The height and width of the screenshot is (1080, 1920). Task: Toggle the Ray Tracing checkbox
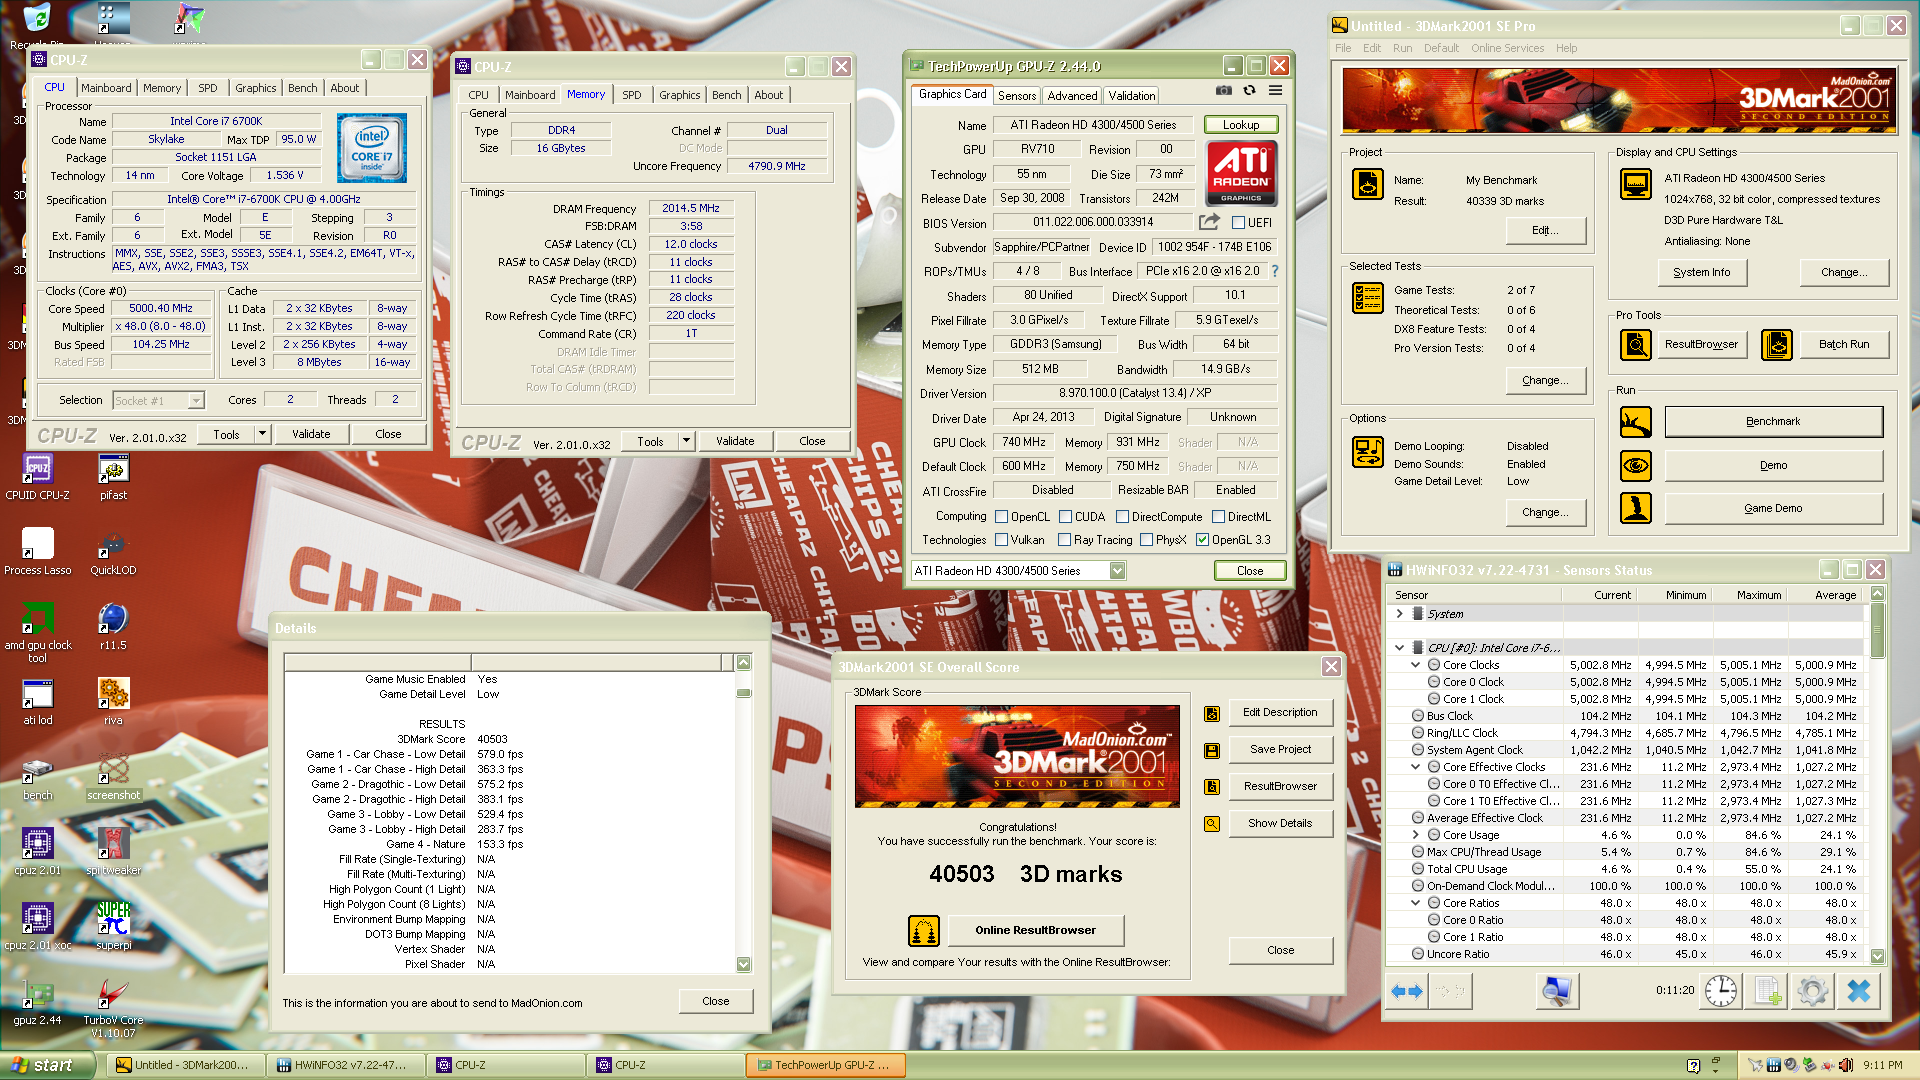pos(1064,540)
